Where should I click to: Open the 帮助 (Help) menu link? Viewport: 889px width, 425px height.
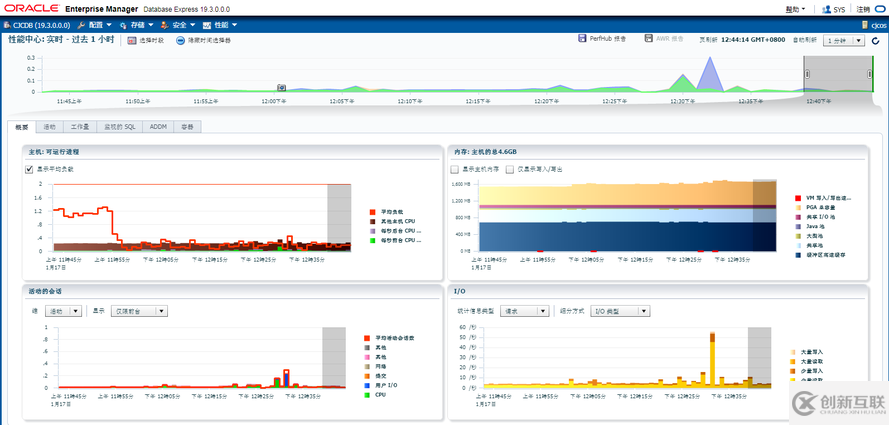click(x=795, y=9)
